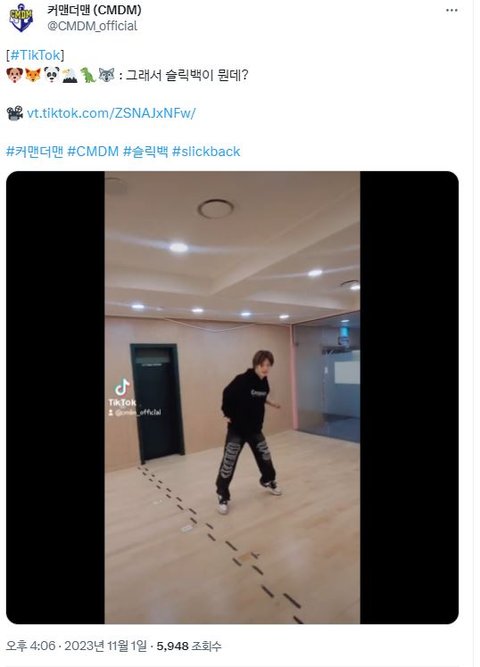Click the TikTok logo watermark in video
Screen dimensions: 480x667
122,392
